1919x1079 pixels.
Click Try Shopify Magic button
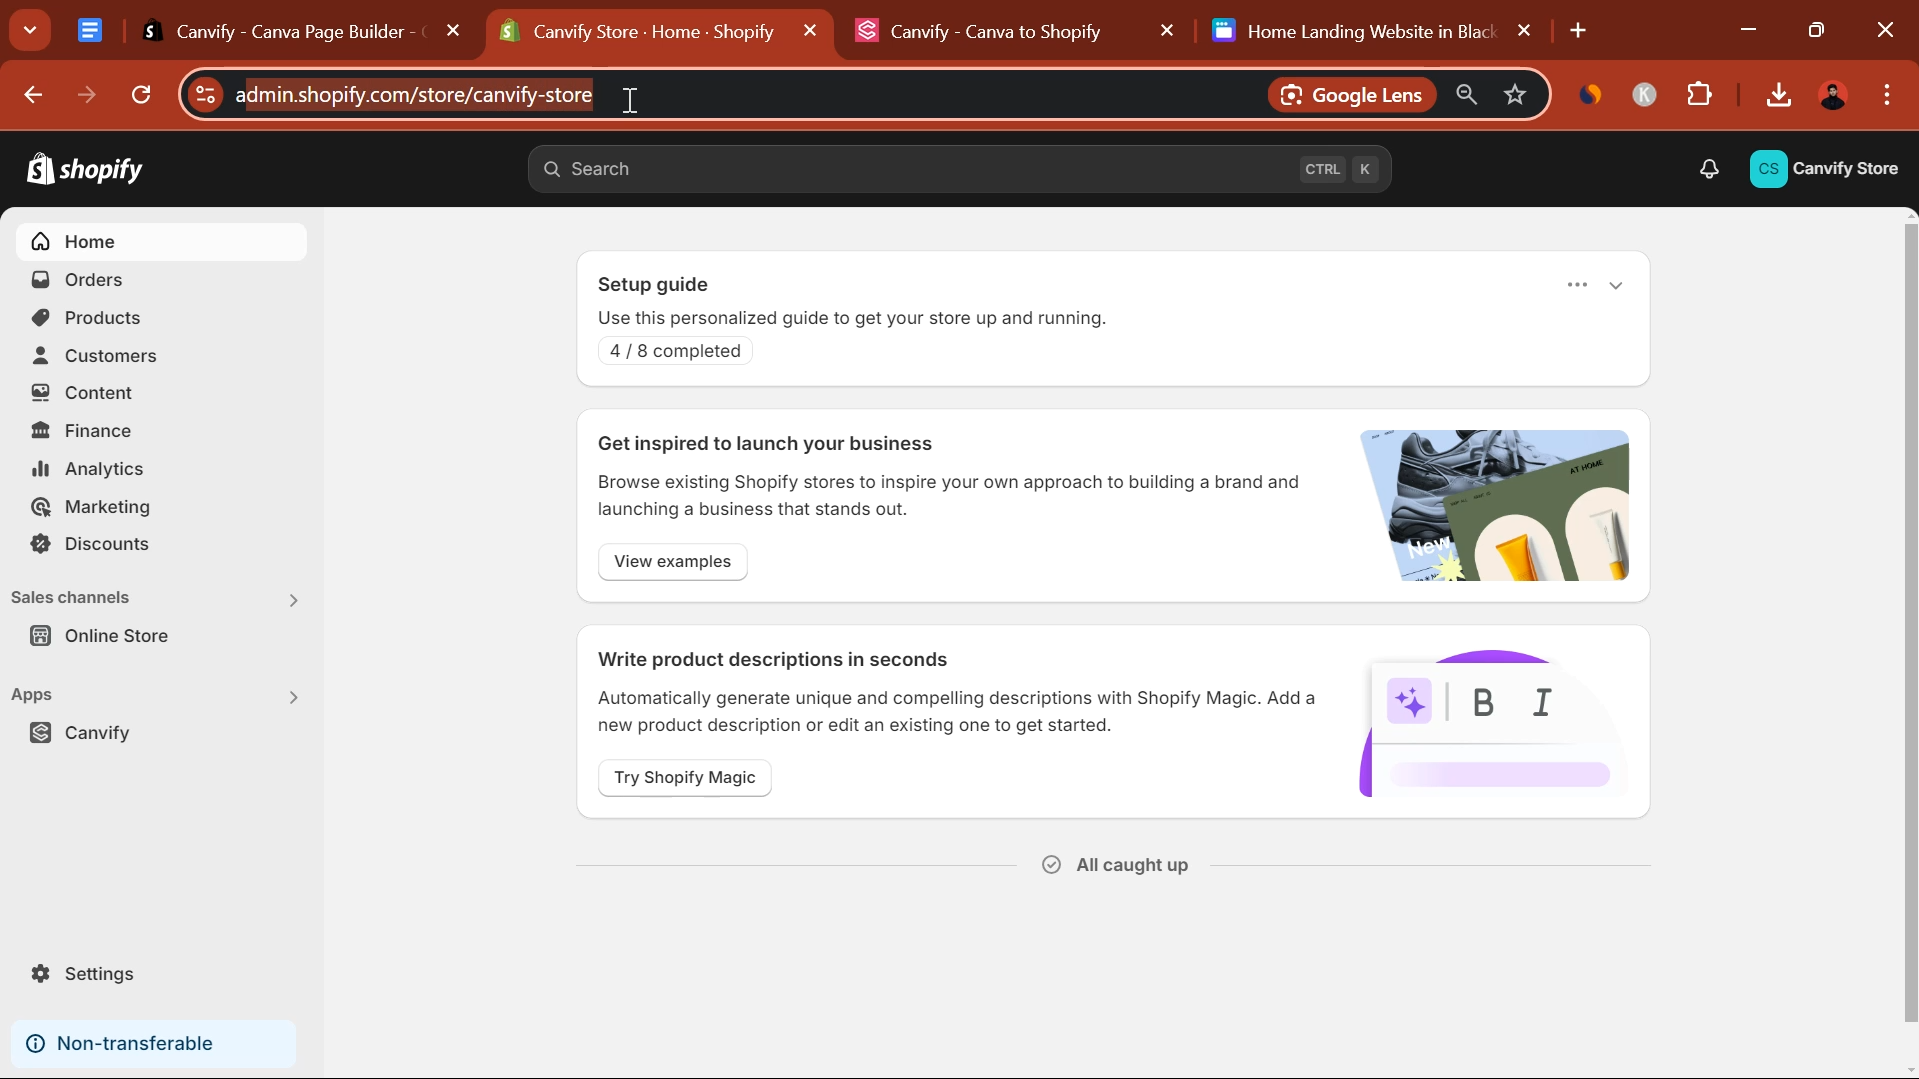(685, 778)
